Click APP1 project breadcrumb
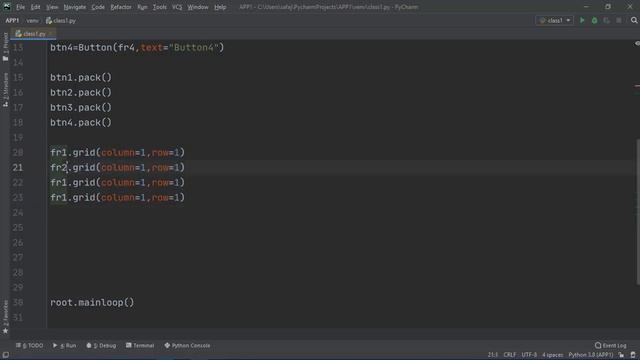This screenshot has height=360, width=640. click(12, 20)
